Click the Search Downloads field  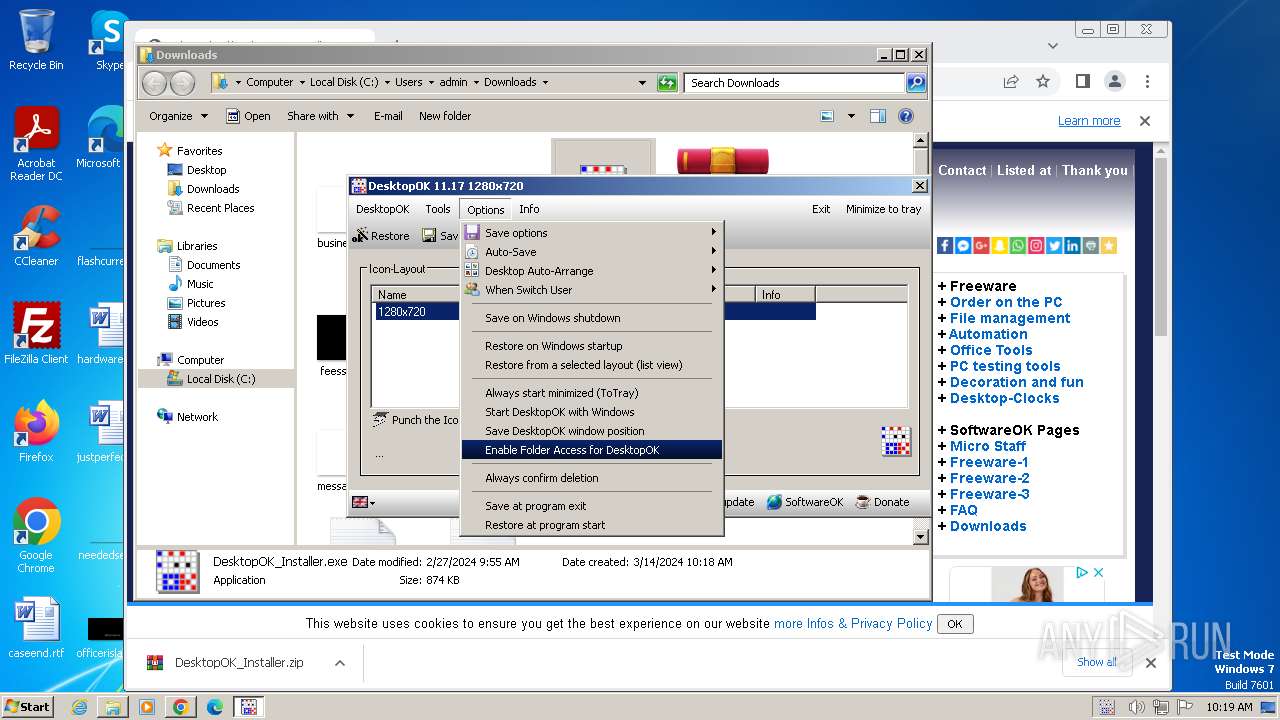click(795, 83)
